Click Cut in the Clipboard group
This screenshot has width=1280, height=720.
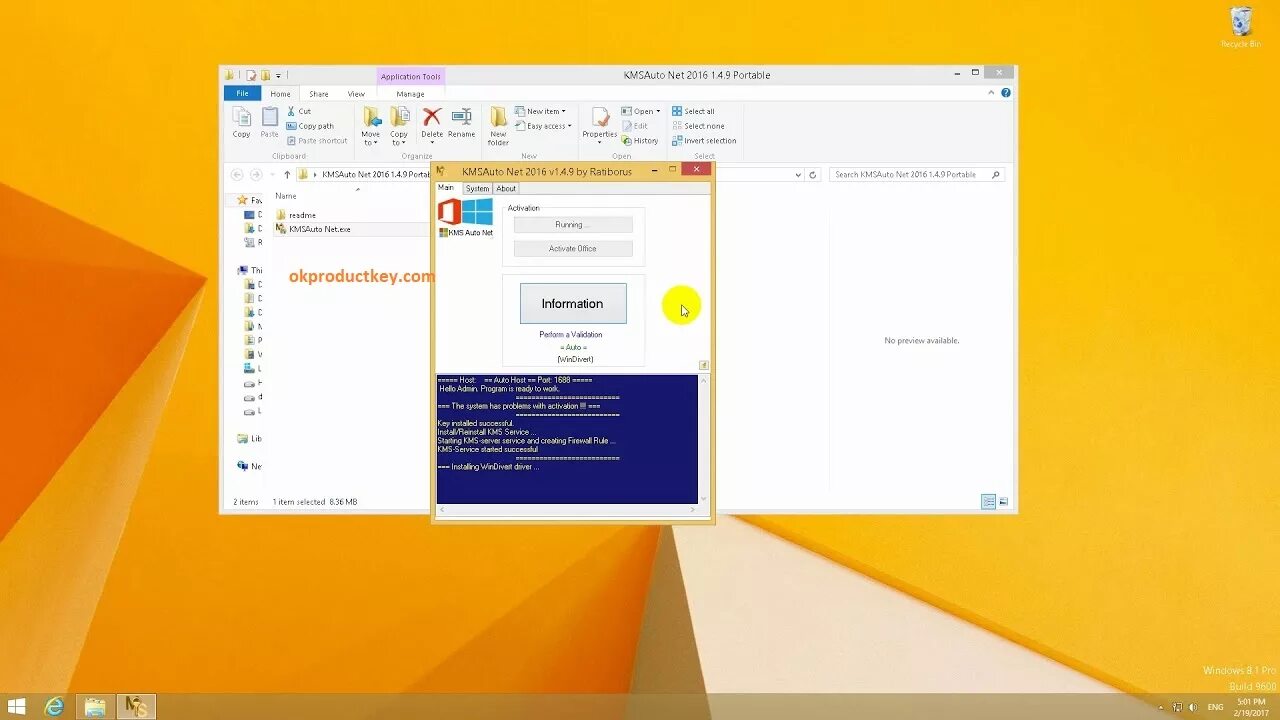point(299,111)
